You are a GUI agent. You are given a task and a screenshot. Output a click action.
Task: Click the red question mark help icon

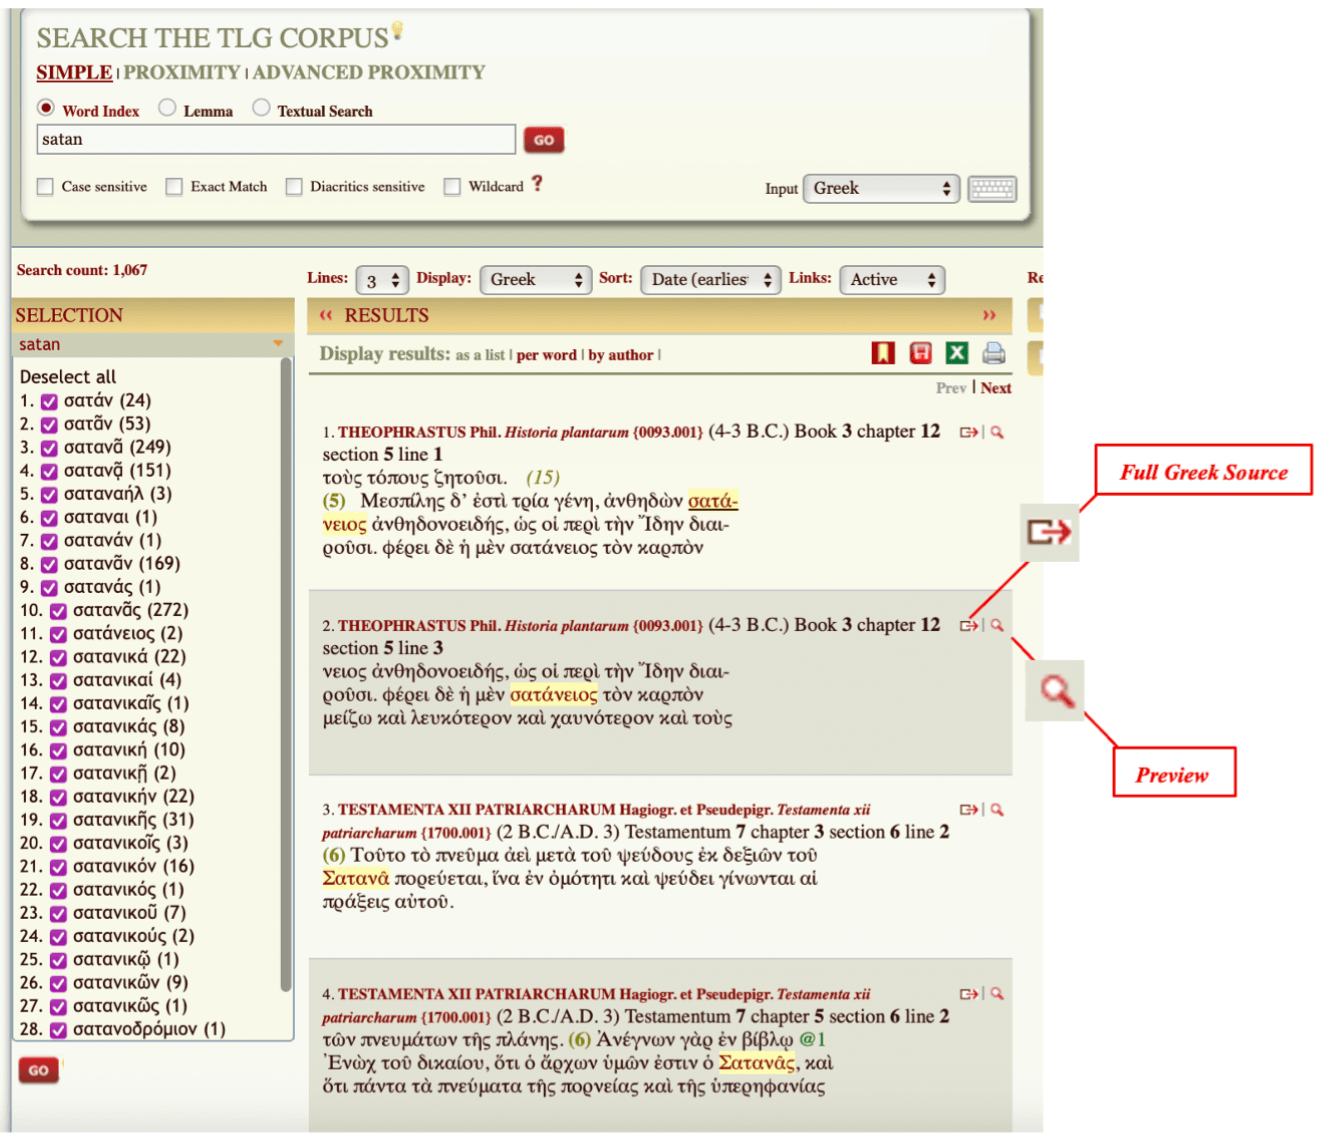coord(537,184)
